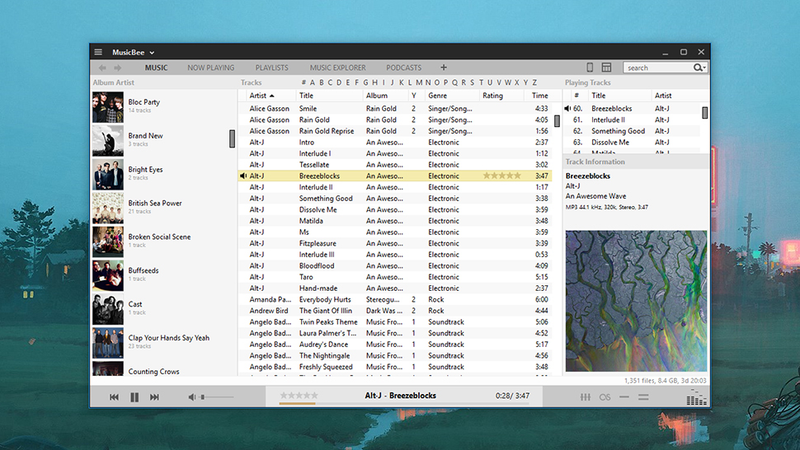Seek in the playback progress bar
The image size is (800, 450).
pos(404,404)
